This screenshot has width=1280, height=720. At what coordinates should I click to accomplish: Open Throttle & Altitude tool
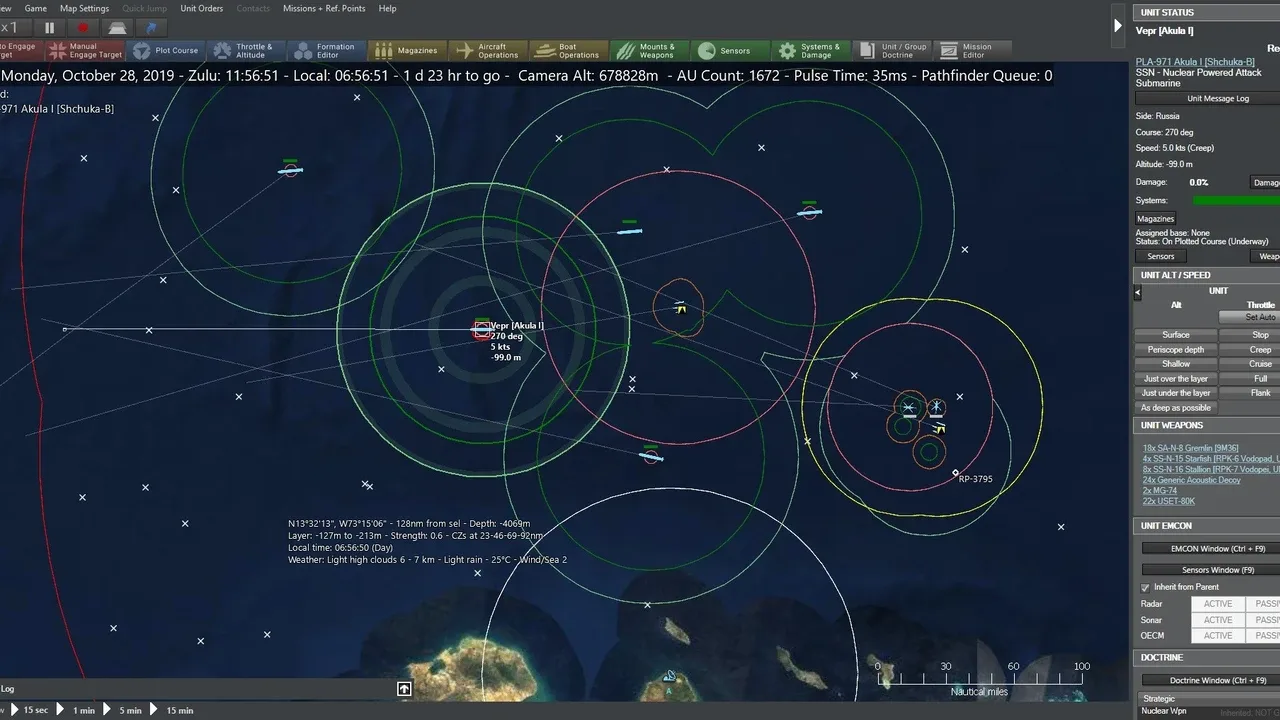coord(244,51)
